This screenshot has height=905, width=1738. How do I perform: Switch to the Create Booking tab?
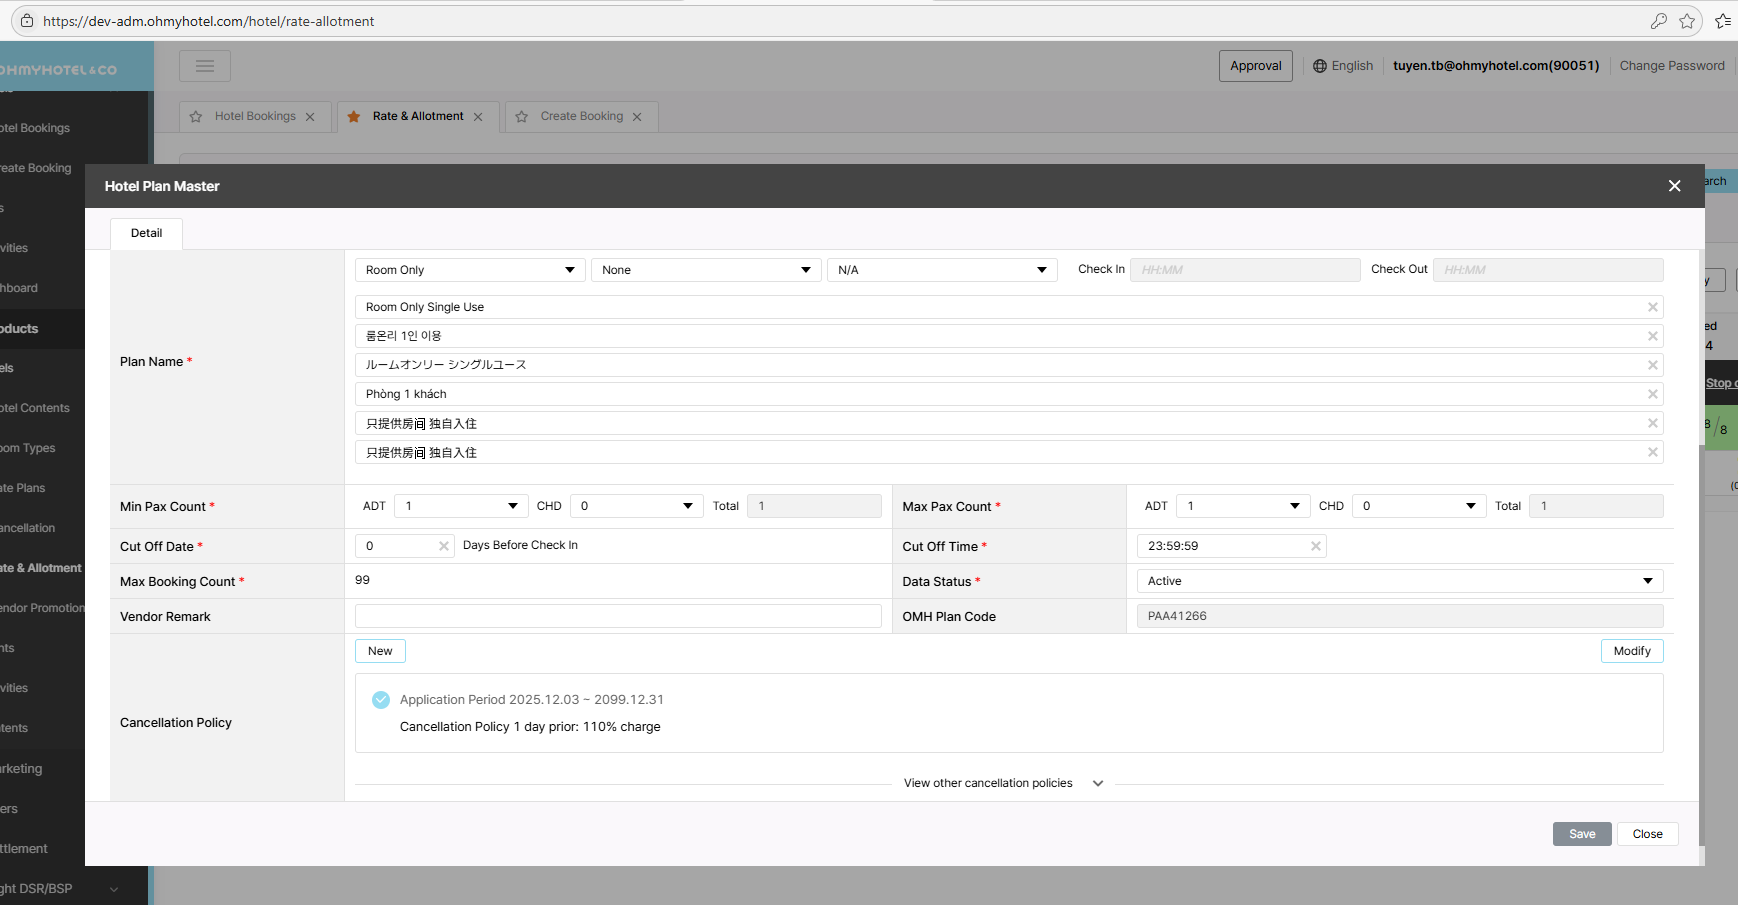(581, 116)
